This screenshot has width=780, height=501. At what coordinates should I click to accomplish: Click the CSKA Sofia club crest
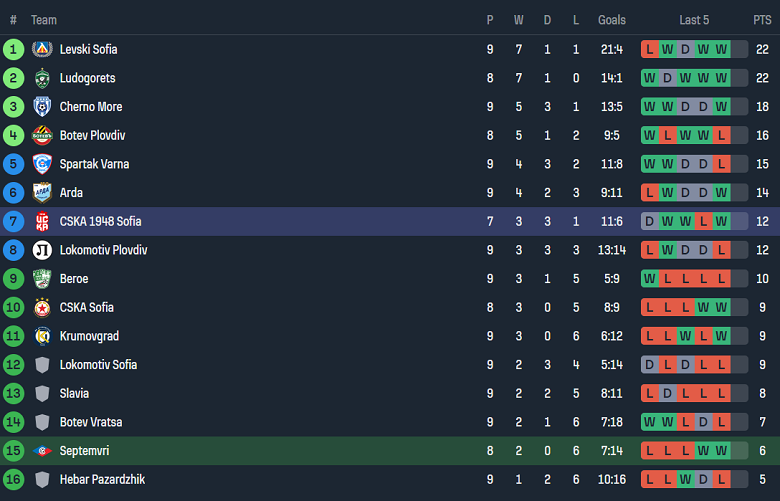pyautogui.click(x=42, y=307)
